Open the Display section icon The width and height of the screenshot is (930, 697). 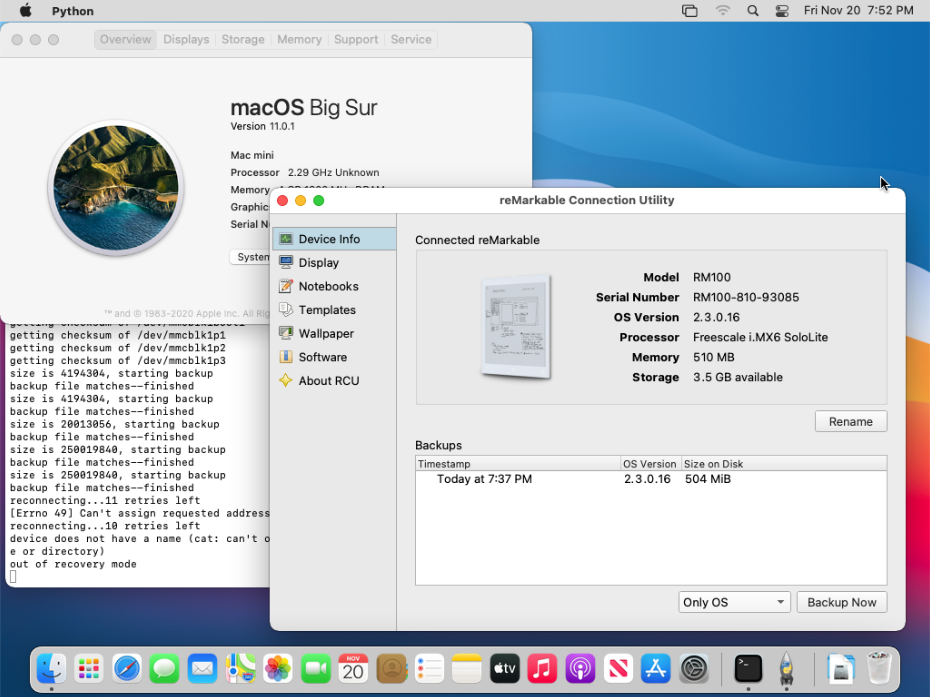pos(286,262)
